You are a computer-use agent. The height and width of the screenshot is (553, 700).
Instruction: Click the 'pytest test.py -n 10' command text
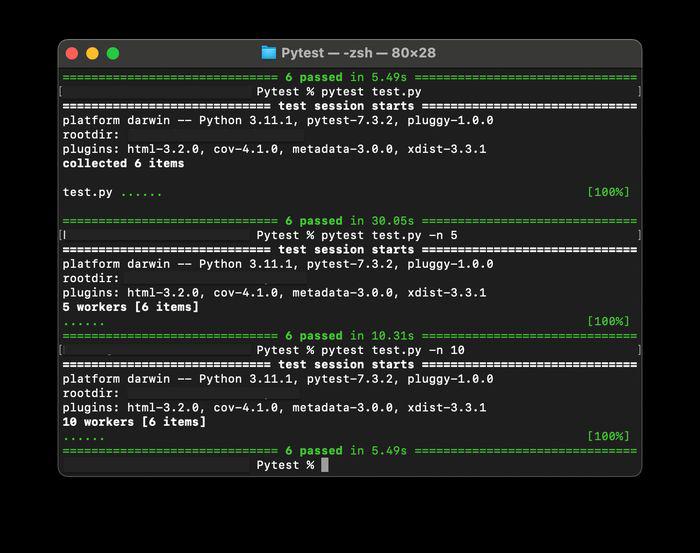(x=393, y=350)
